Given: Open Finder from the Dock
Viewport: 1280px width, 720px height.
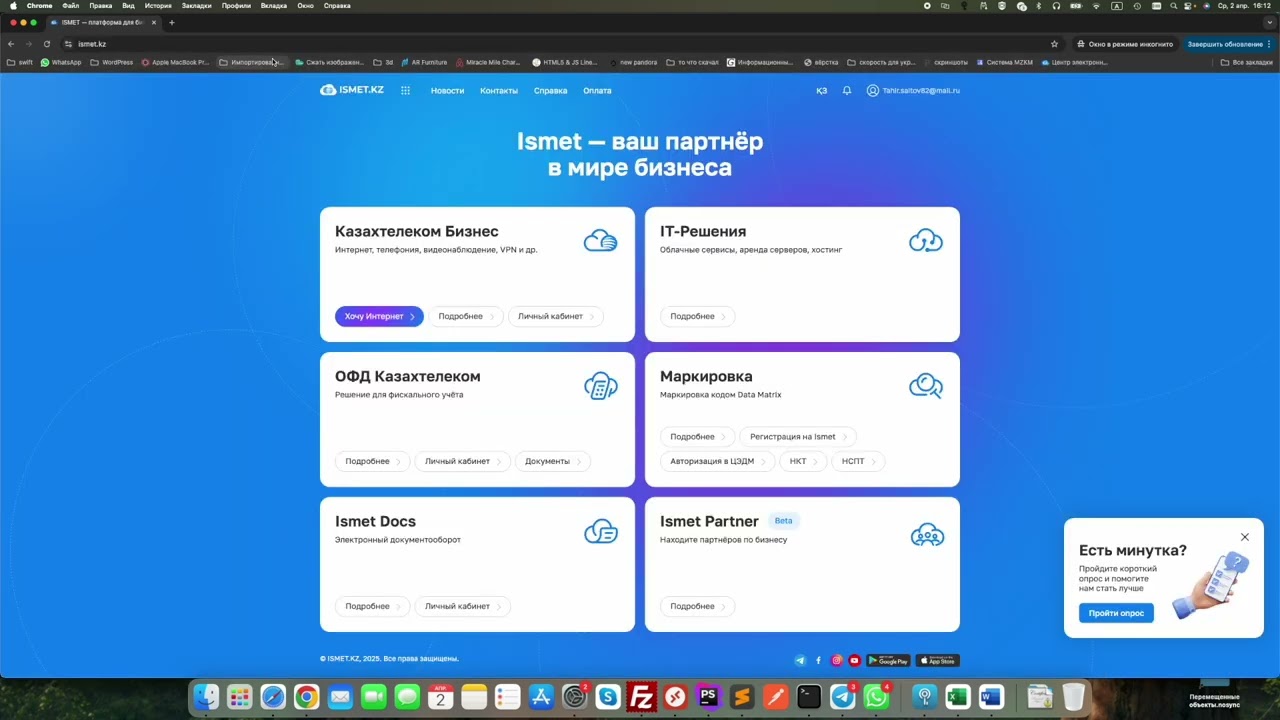Looking at the screenshot, I should (x=206, y=697).
